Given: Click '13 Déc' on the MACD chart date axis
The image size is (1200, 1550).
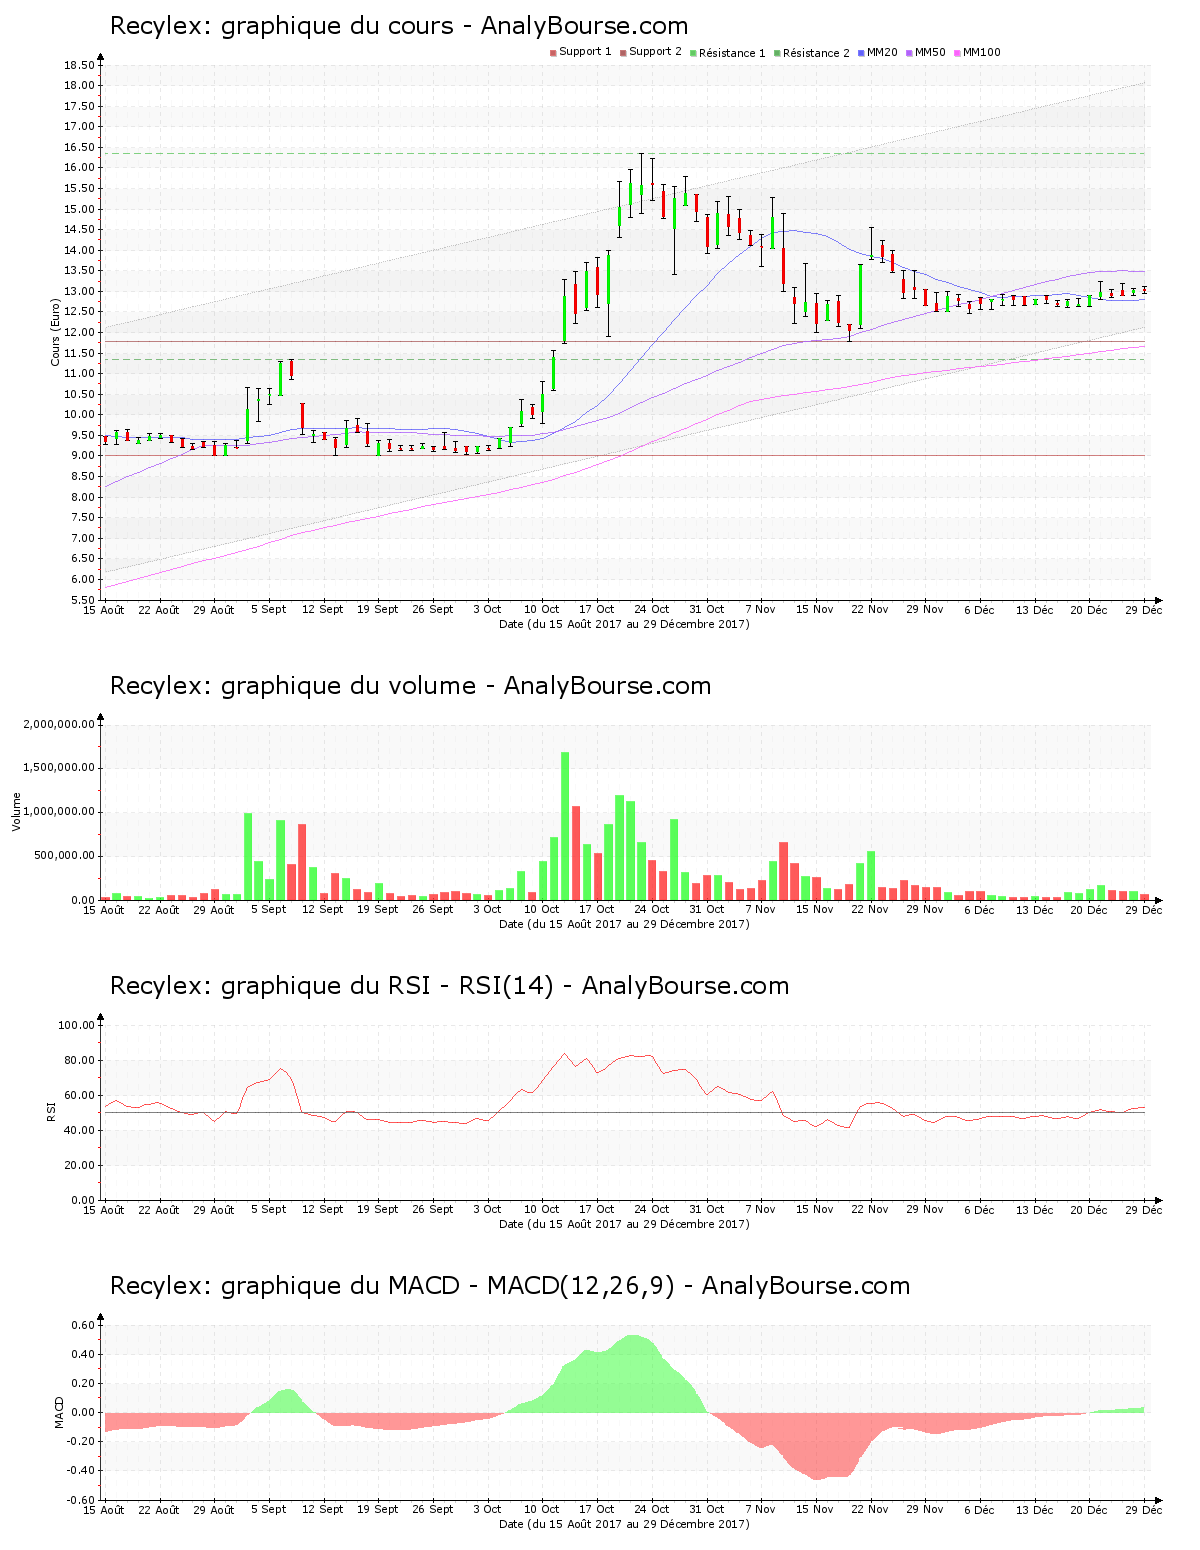Looking at the screenshot, I should [x=1035, y=1509].
